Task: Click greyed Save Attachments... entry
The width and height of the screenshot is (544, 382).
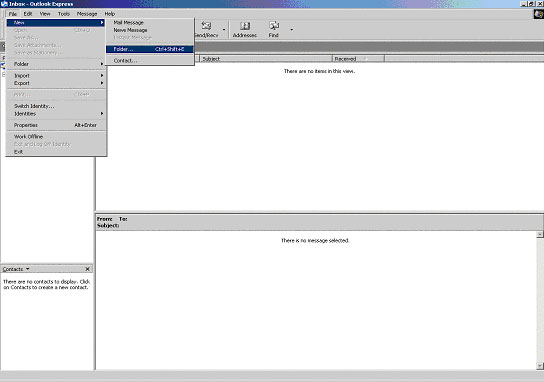Action: (x=56, y=45)
